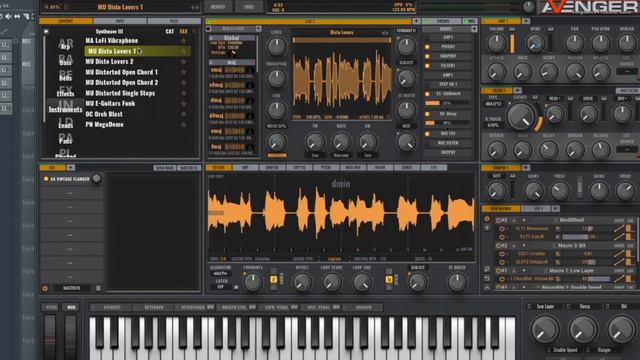The height and width of the screenshot is (360, 640).
Task: Turn the AA Vintage Flanger knob
Action: [x=96, y=178]
